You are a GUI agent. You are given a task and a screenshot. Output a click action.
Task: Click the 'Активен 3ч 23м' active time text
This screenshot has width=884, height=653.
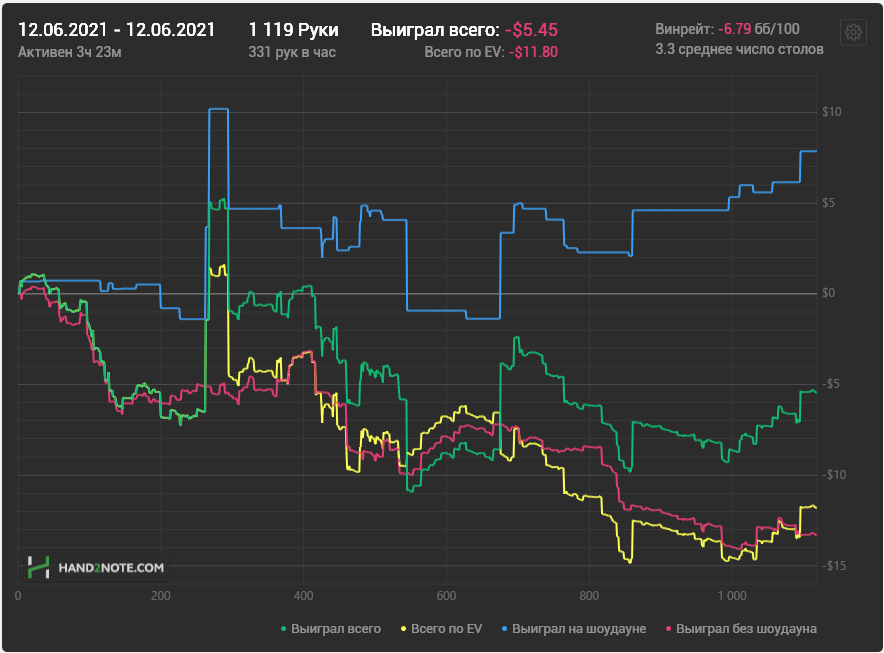click(x=70, y=52)
